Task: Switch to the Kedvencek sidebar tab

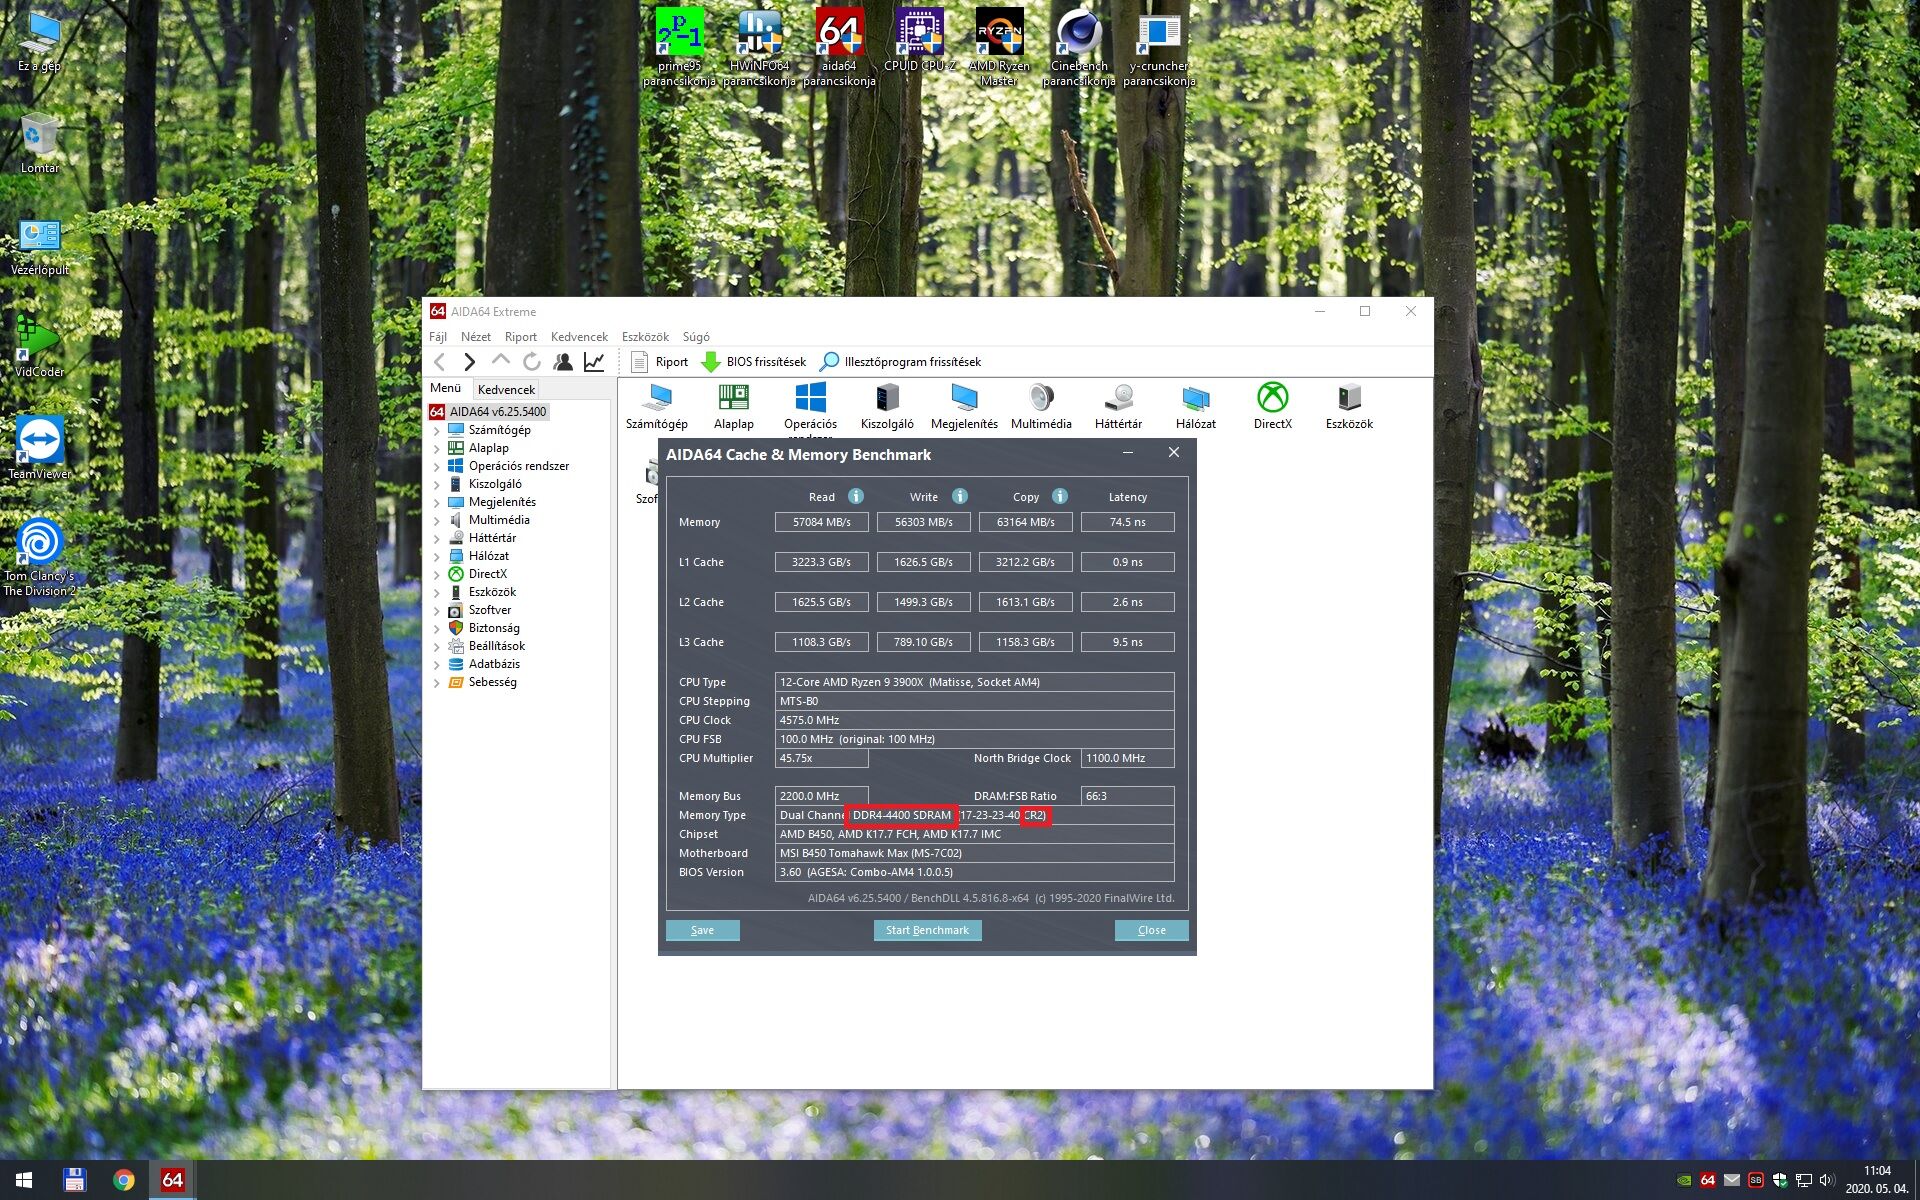Action: click(506, 390)
